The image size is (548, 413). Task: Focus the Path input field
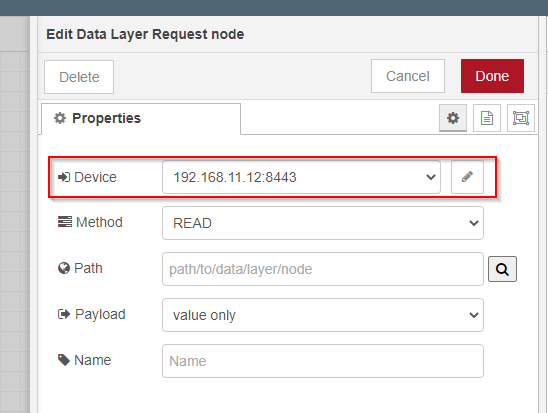click(323, 269)
